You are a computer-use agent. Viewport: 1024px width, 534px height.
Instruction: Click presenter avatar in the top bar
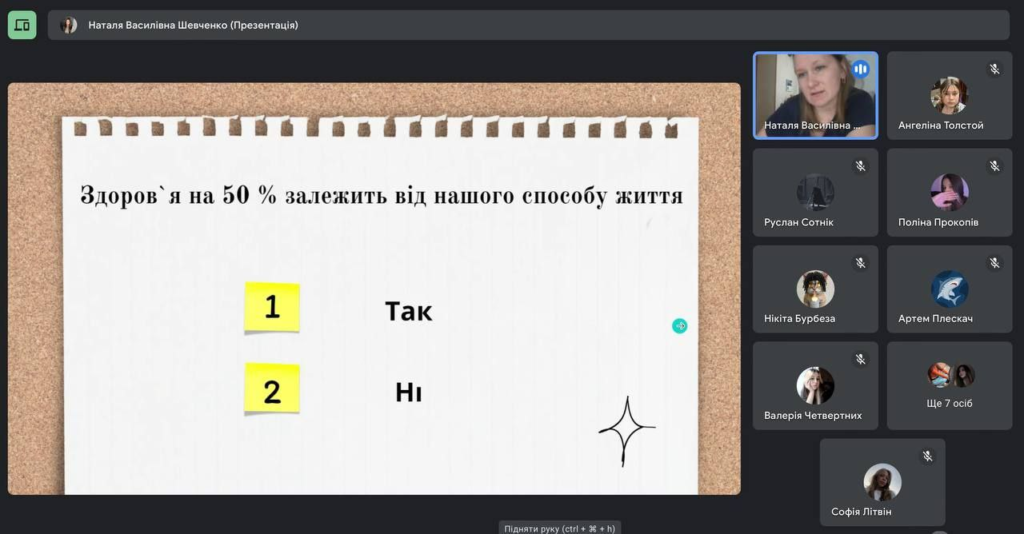pyautogui.click(x=69, y=25)
